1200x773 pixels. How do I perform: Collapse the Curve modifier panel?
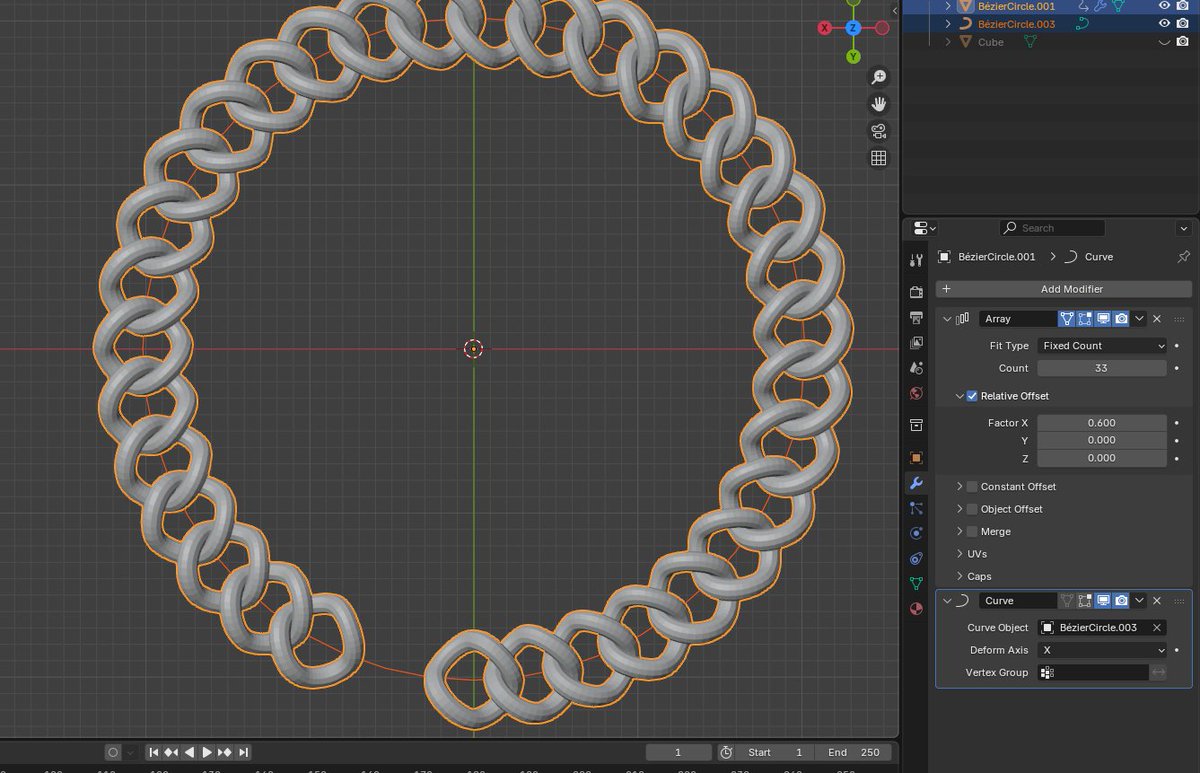947,601
